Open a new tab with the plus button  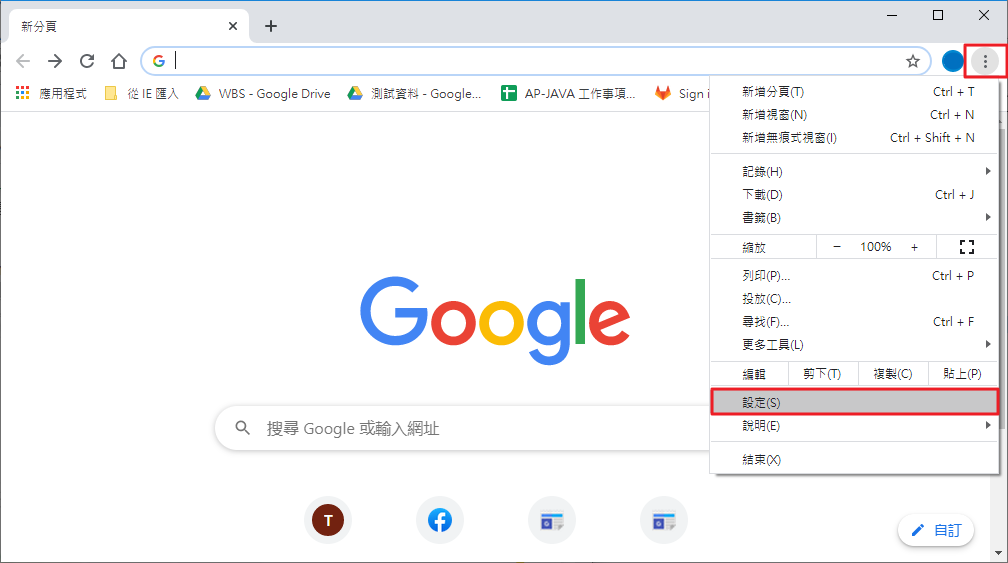coord(271,26)
